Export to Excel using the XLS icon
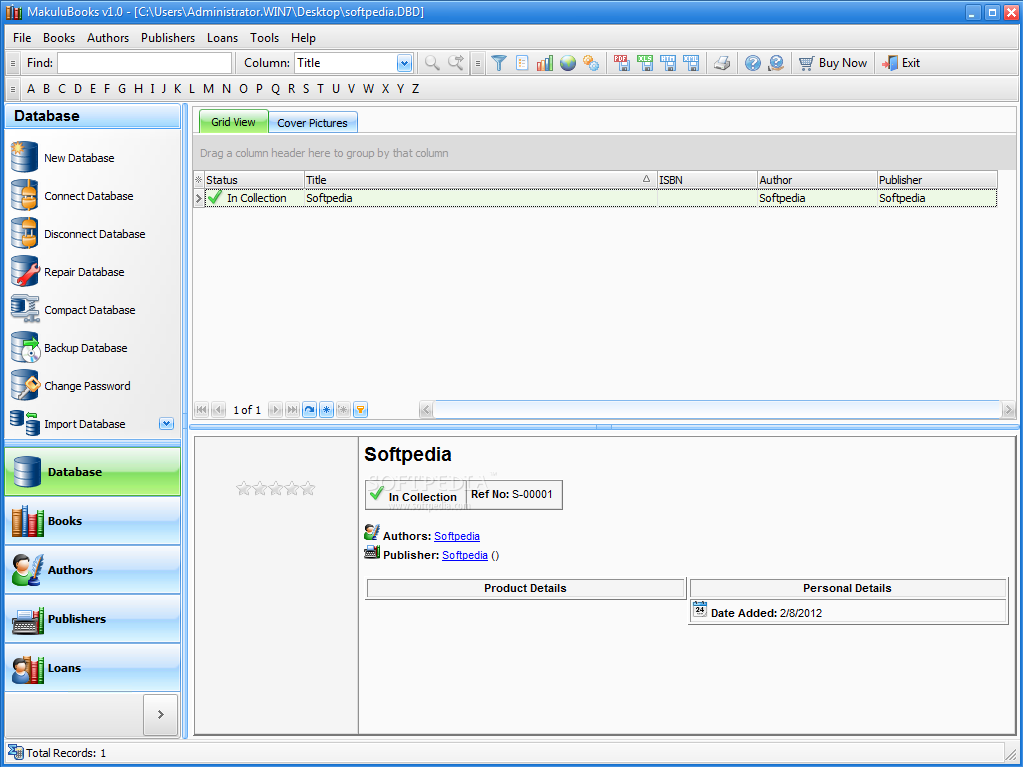Viewport: 1023px width, 767px height. pos(645,63)
